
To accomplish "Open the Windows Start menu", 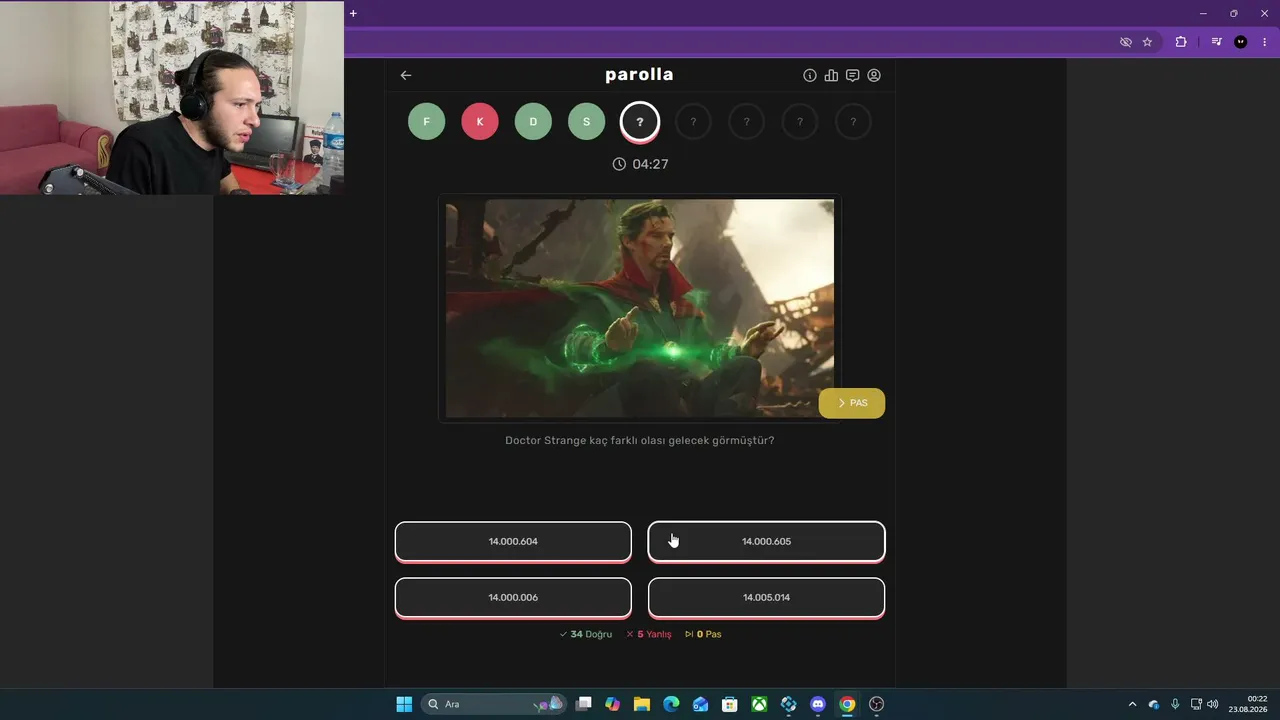I will pyautogui.click(x=404, y=704).
